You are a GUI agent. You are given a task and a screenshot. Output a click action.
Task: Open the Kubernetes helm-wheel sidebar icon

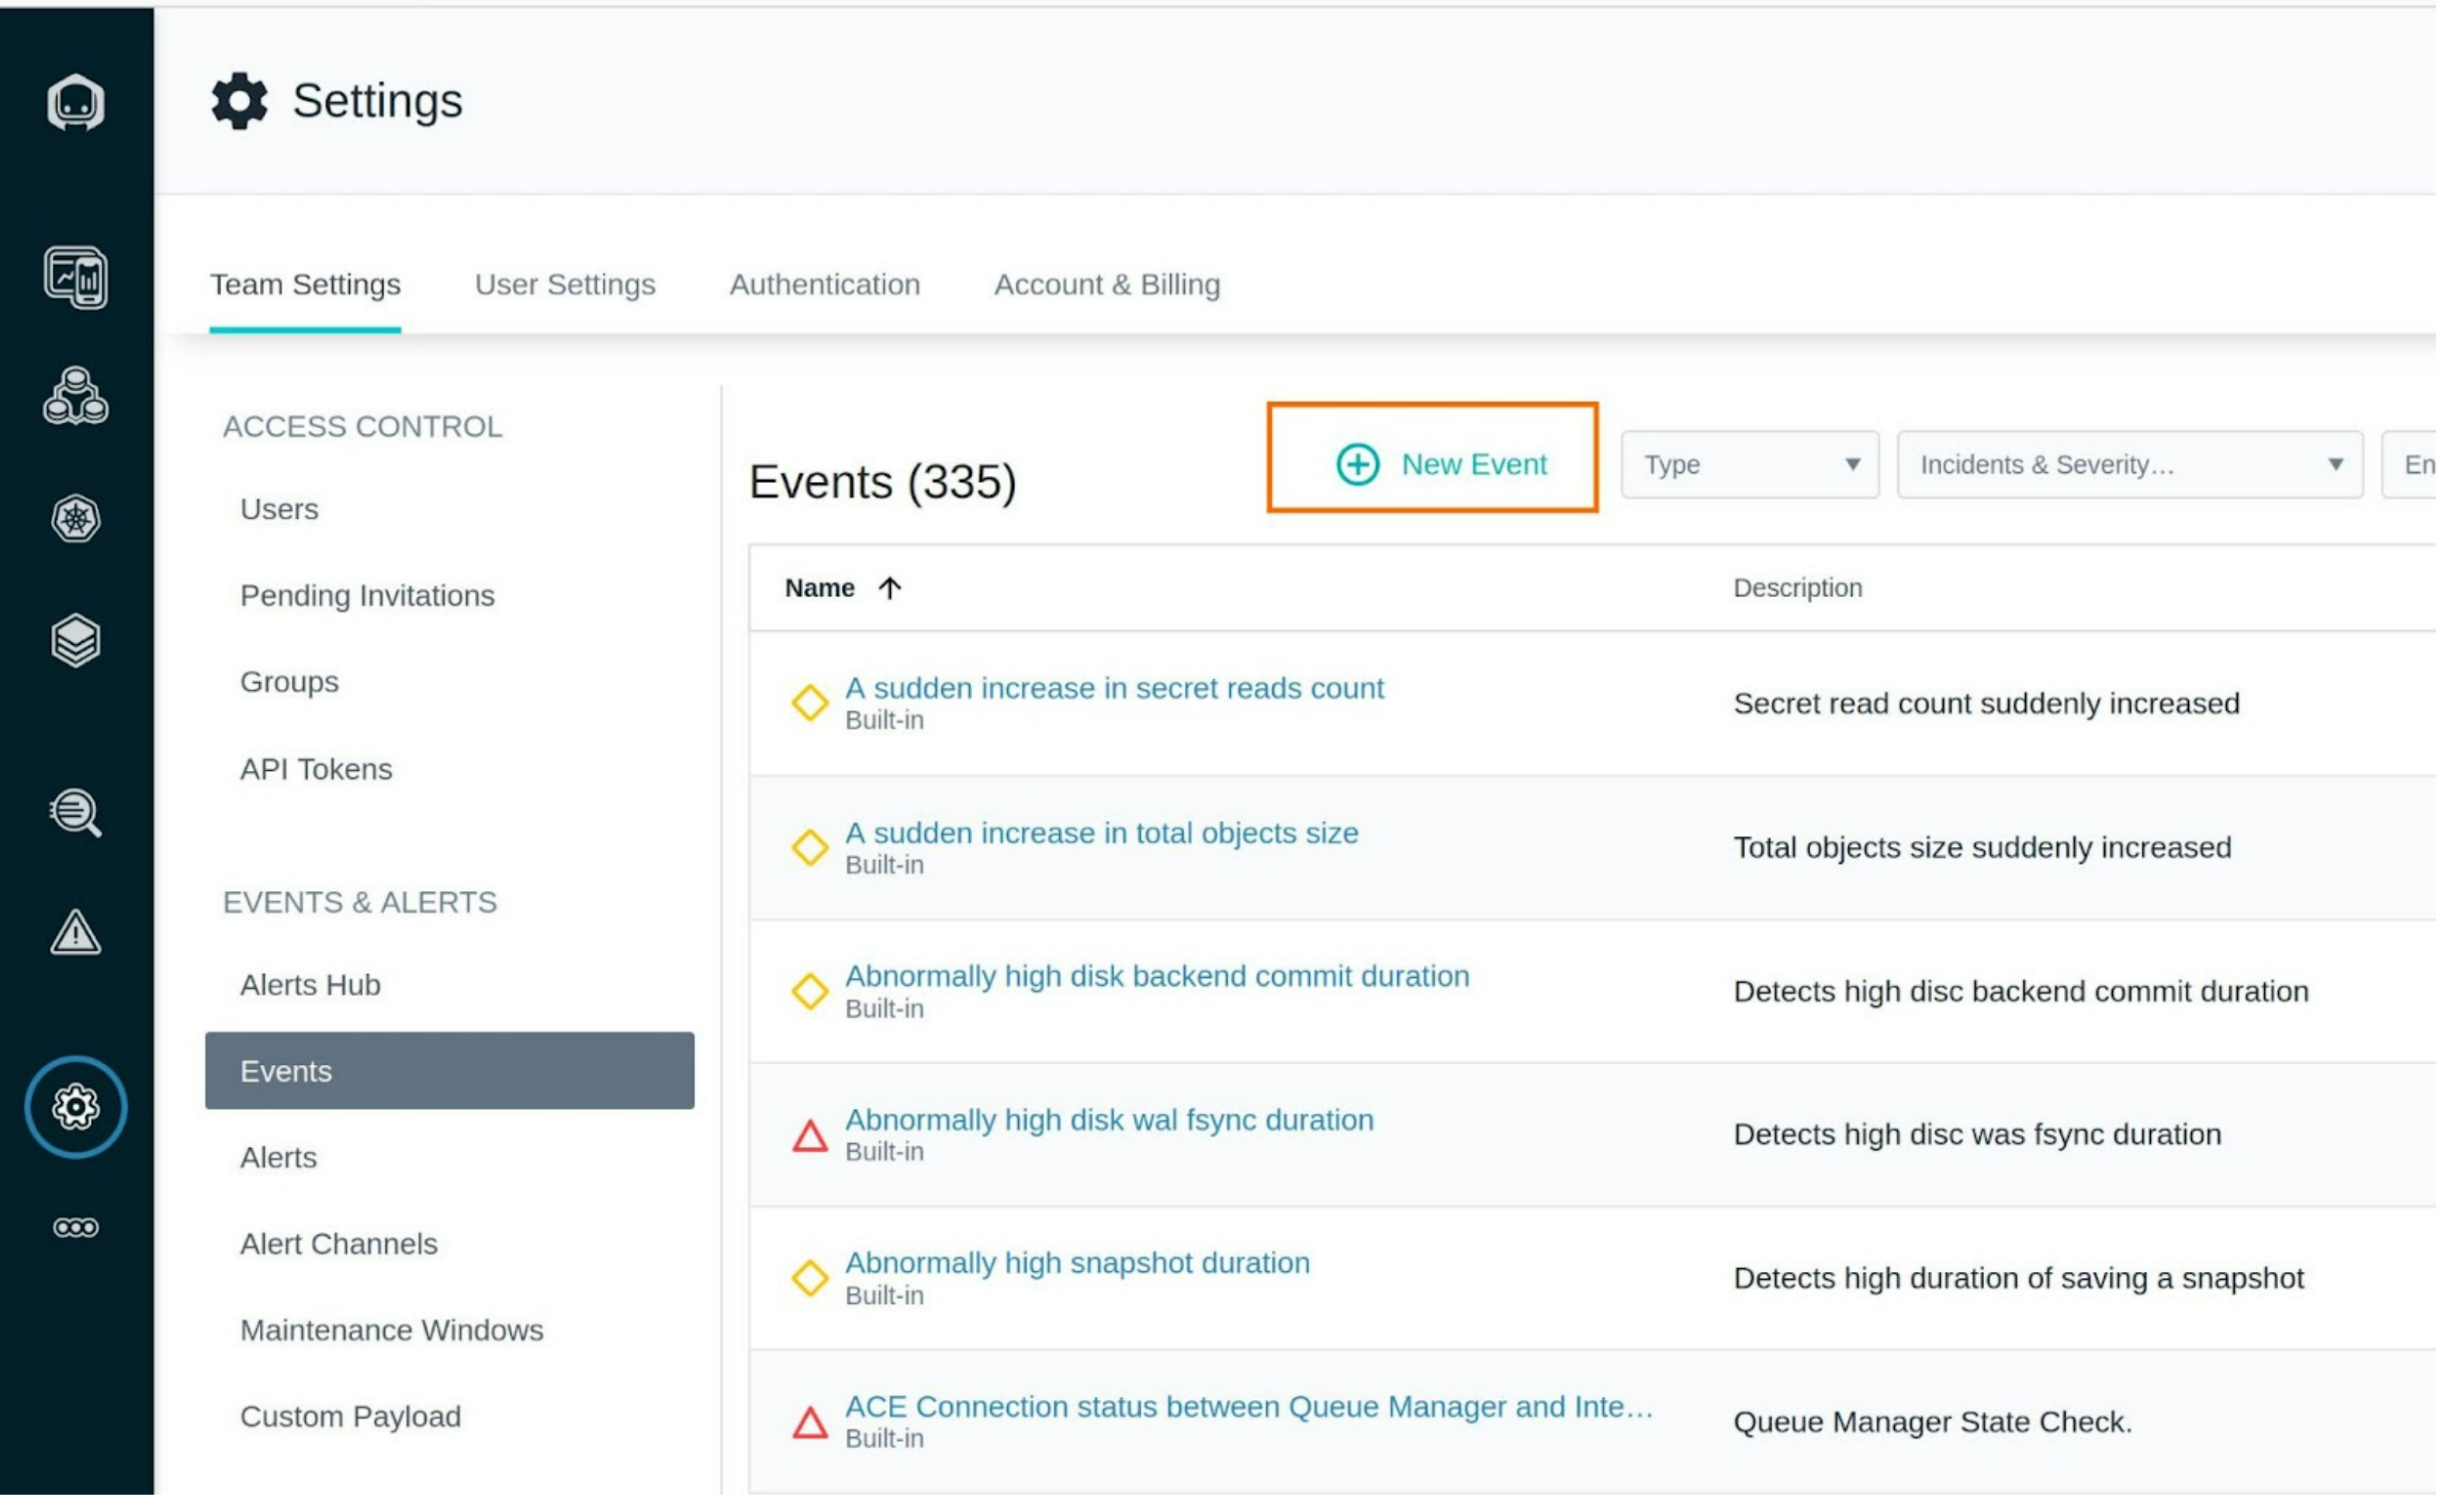(76, 520)
